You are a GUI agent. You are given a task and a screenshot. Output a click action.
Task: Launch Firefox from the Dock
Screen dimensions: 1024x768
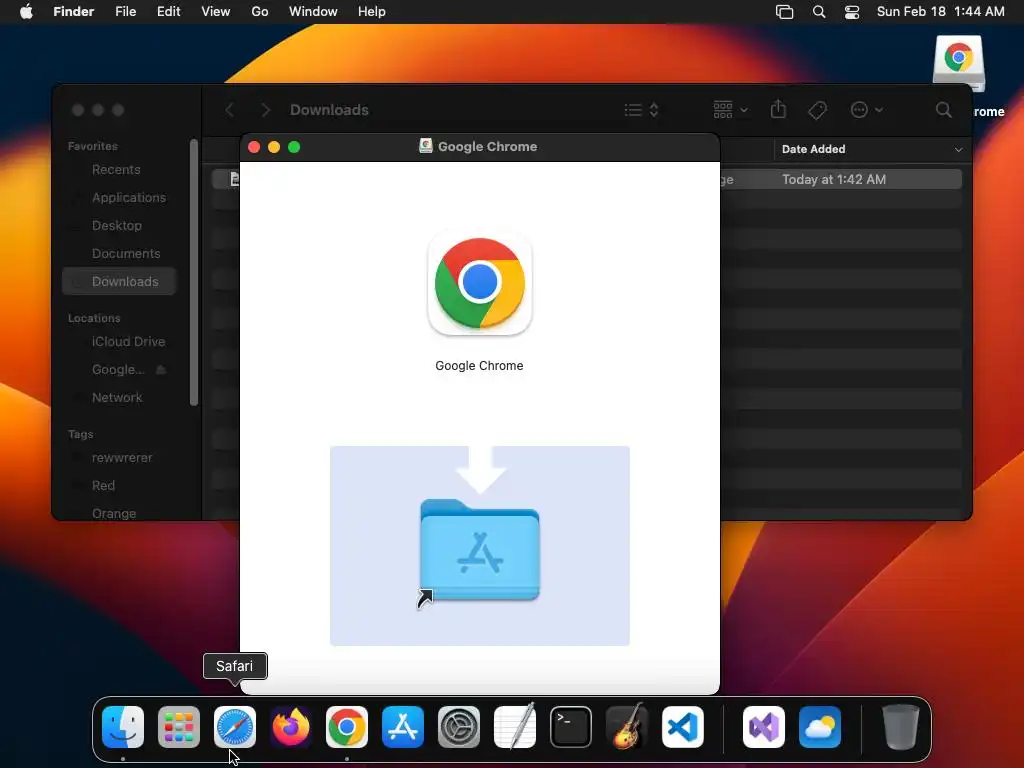(x=291, y=727)
